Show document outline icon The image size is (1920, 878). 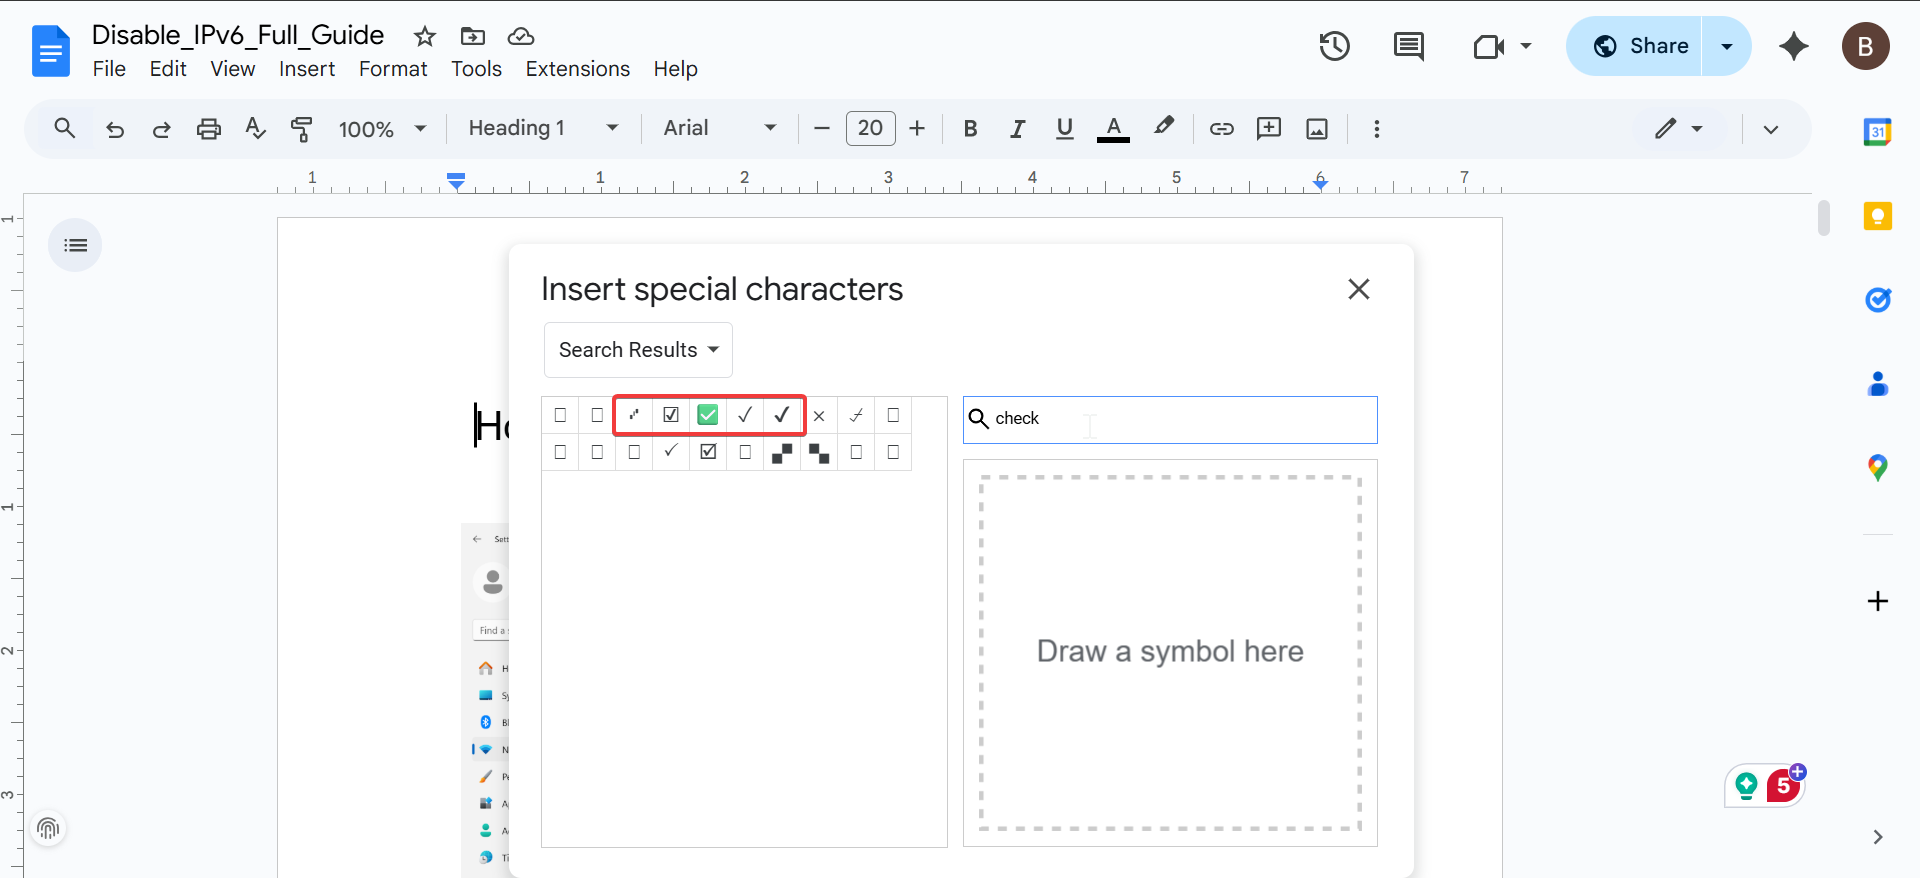75,245
